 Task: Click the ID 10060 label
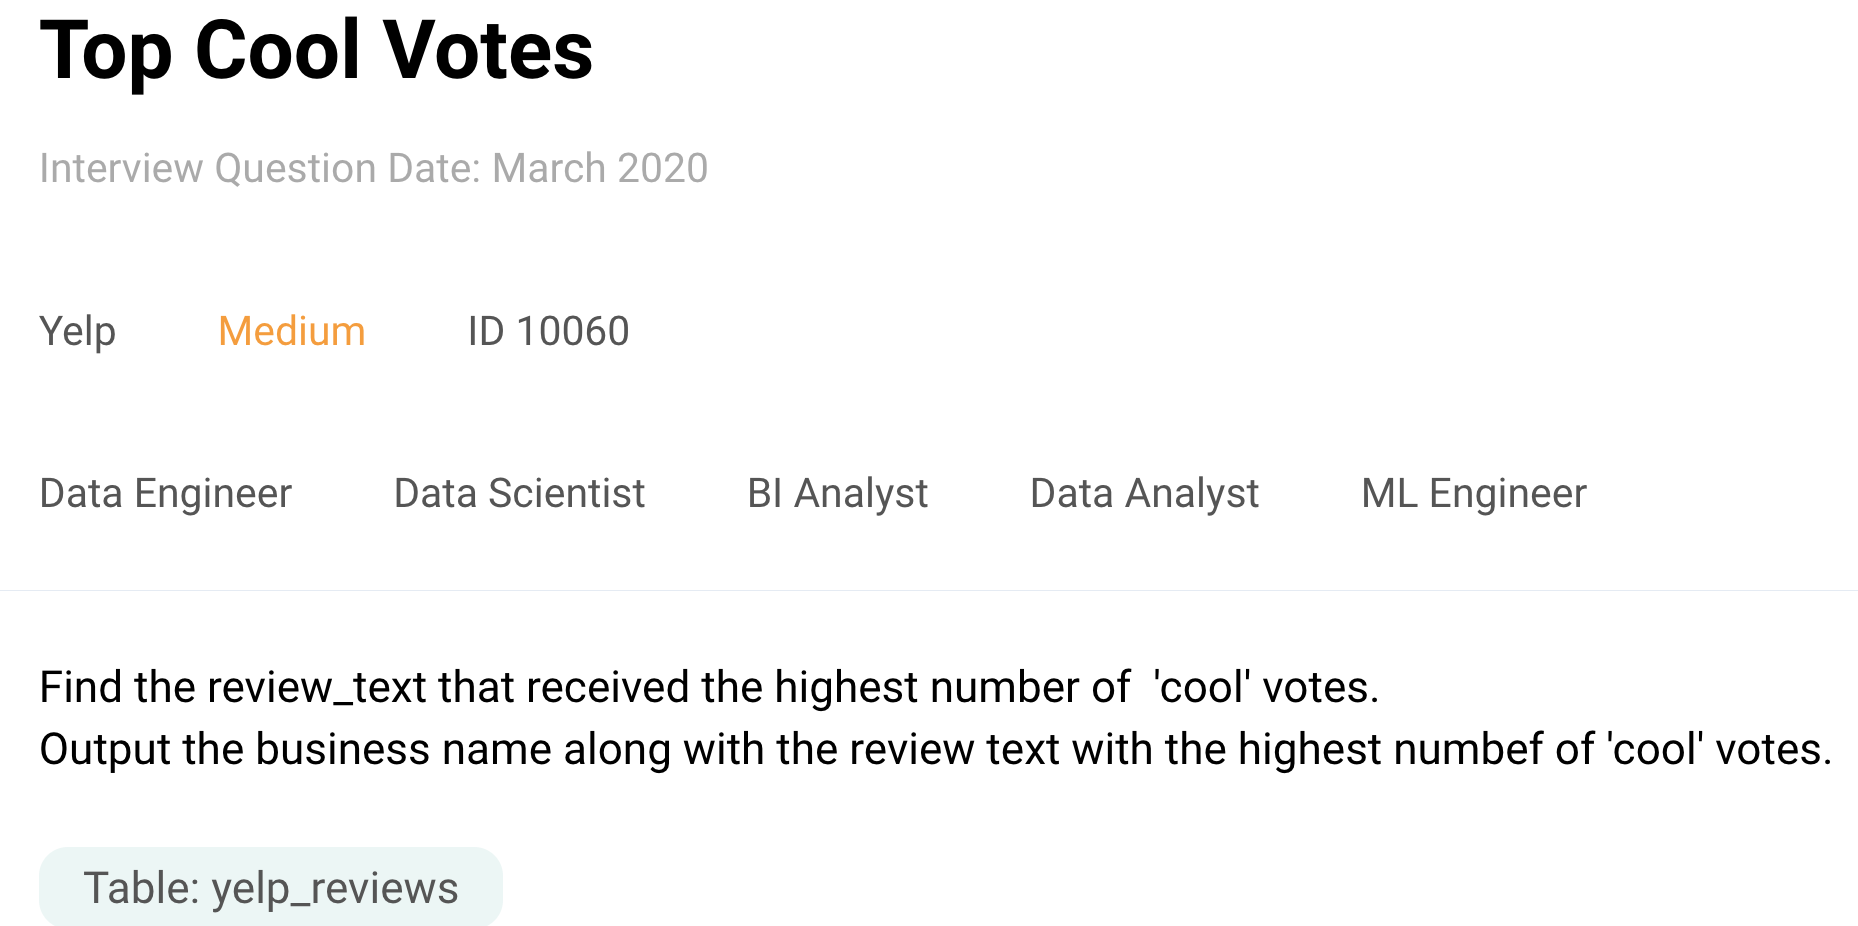point(548,331)
